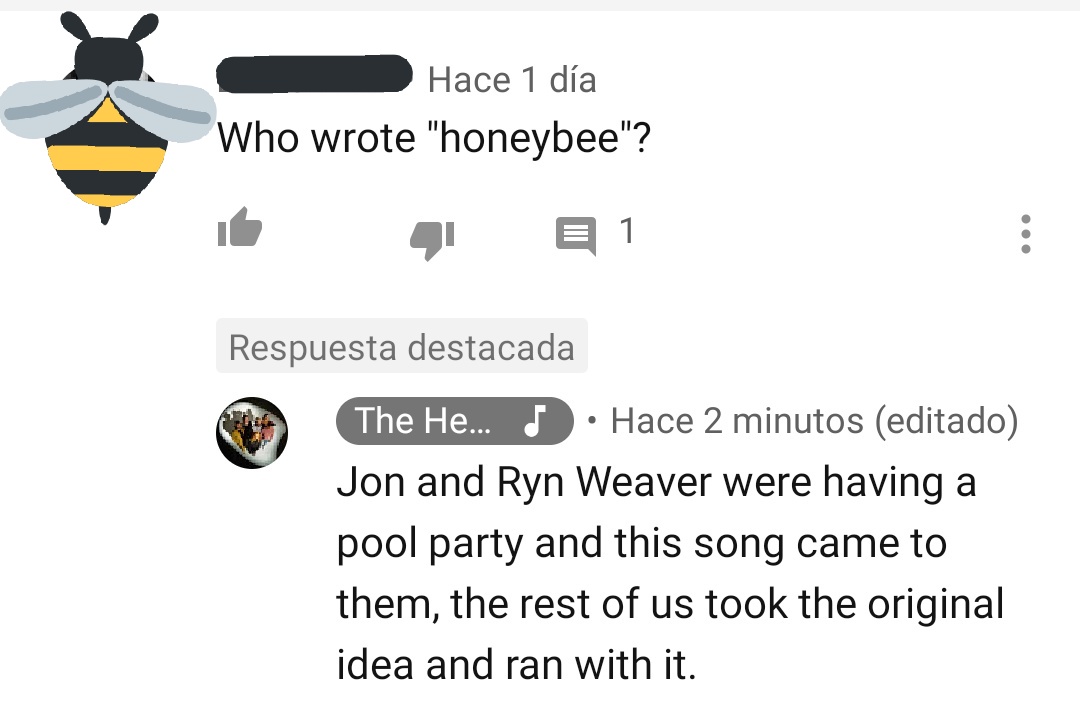This screenshot has height=728, width=1080.
Task: Tap the reply line "idea and ran with it."
Action: [x=517, y=665]
